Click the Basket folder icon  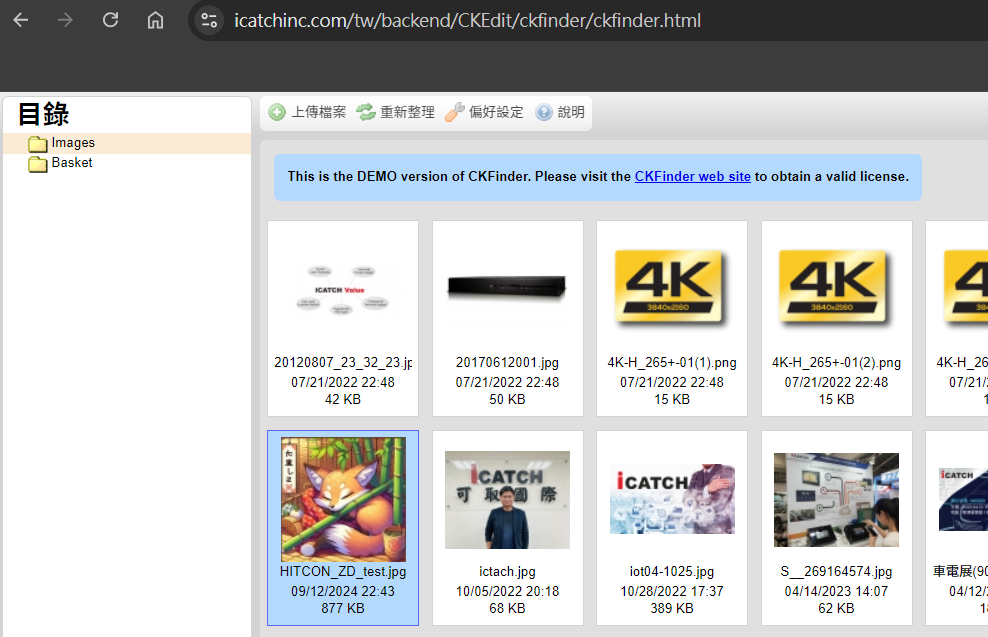[38, 164]
